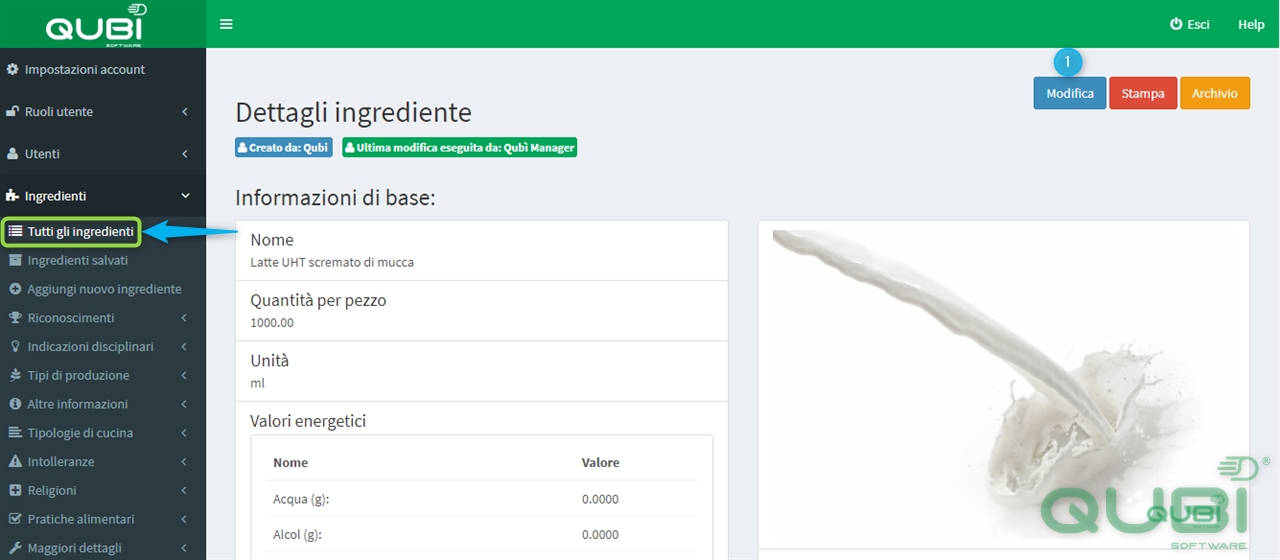
Task: Expand the Tipi di produzione chevron
Action: [x=185, y=376]
